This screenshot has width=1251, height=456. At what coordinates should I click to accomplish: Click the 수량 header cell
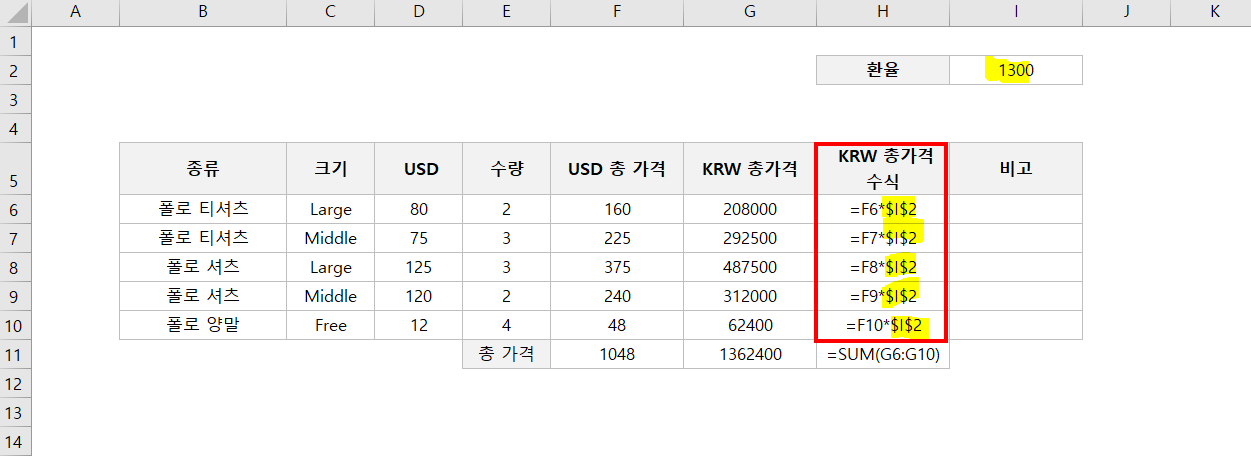point(507,168)
